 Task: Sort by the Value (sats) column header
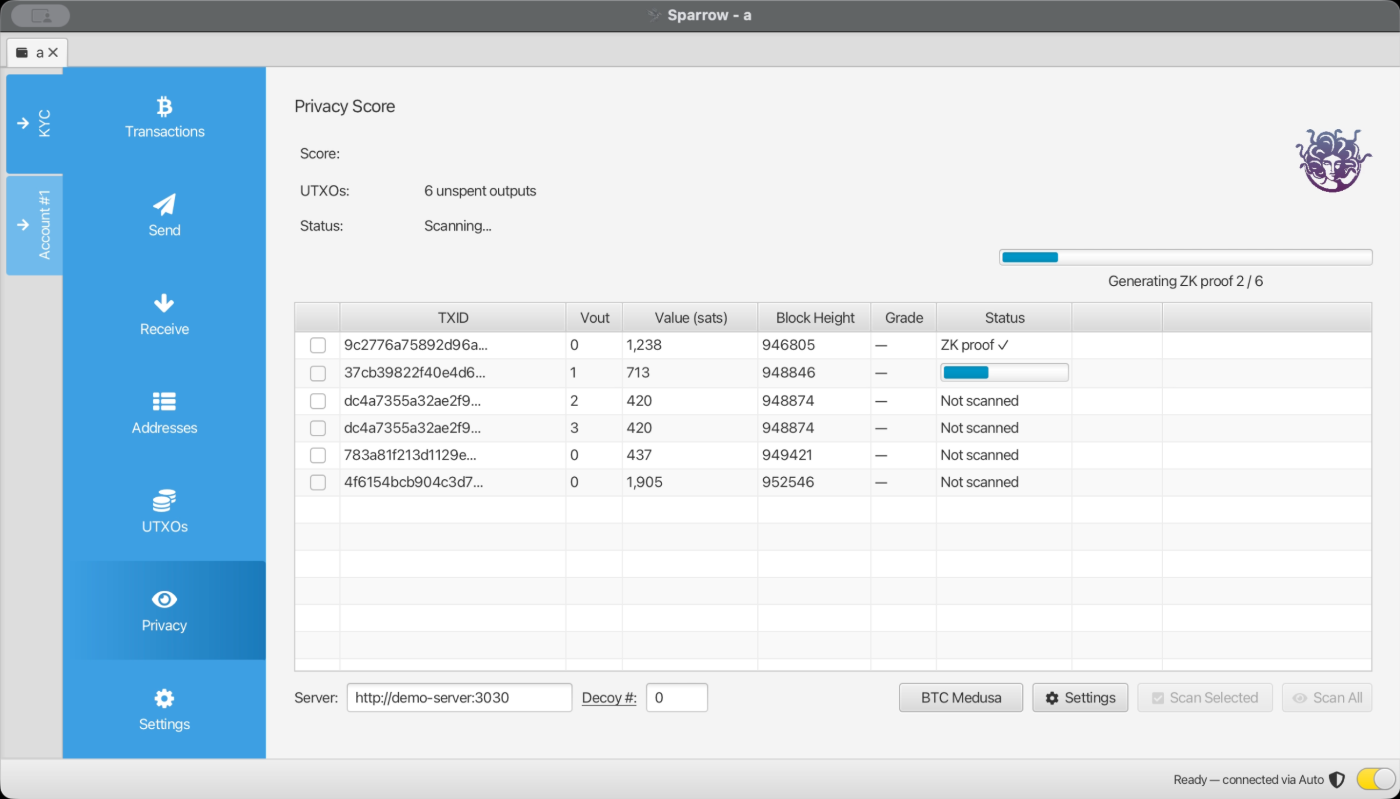690,317
